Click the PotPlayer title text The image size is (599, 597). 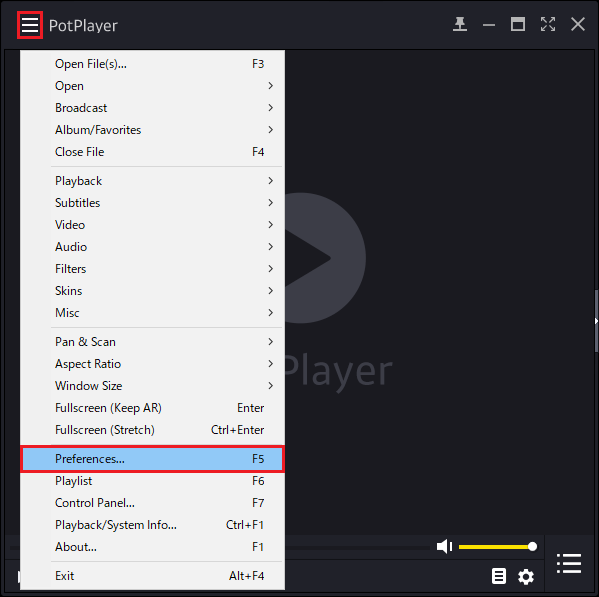click(83, 26)
